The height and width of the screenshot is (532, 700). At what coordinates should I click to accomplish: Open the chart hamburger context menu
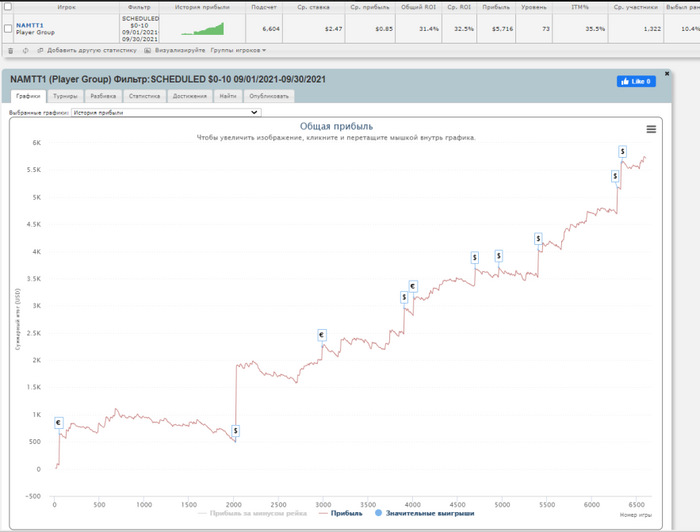tap(651, 129)
